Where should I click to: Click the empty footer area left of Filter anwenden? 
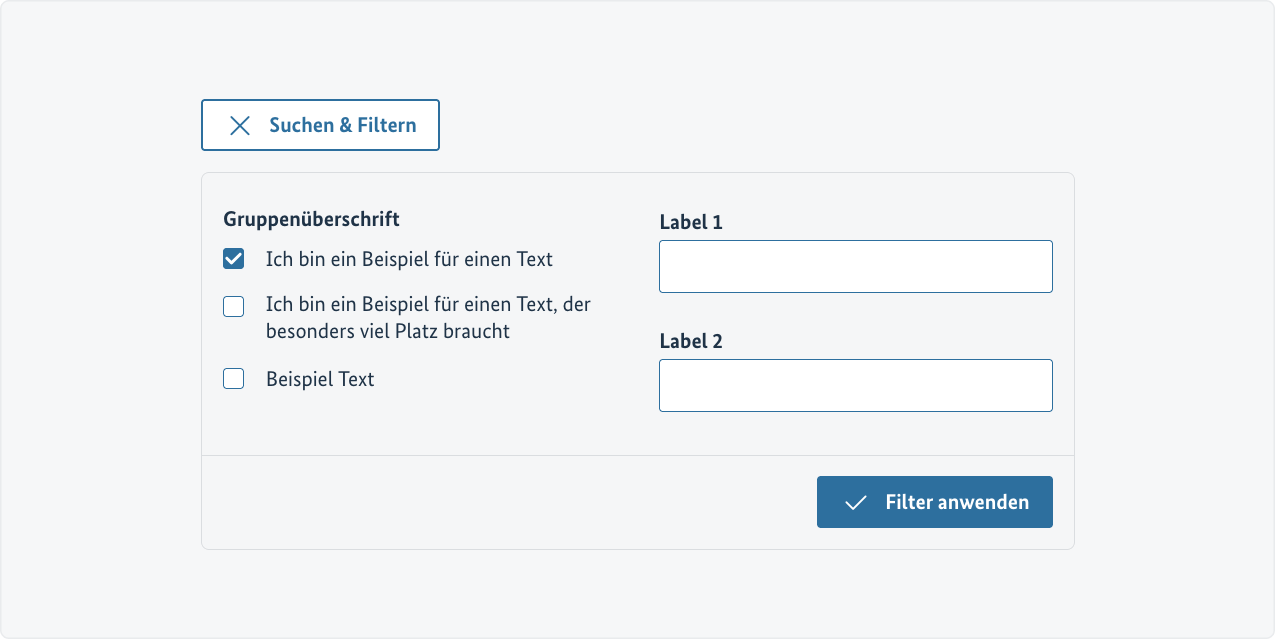pyautogui.click(x=500, y=502)
